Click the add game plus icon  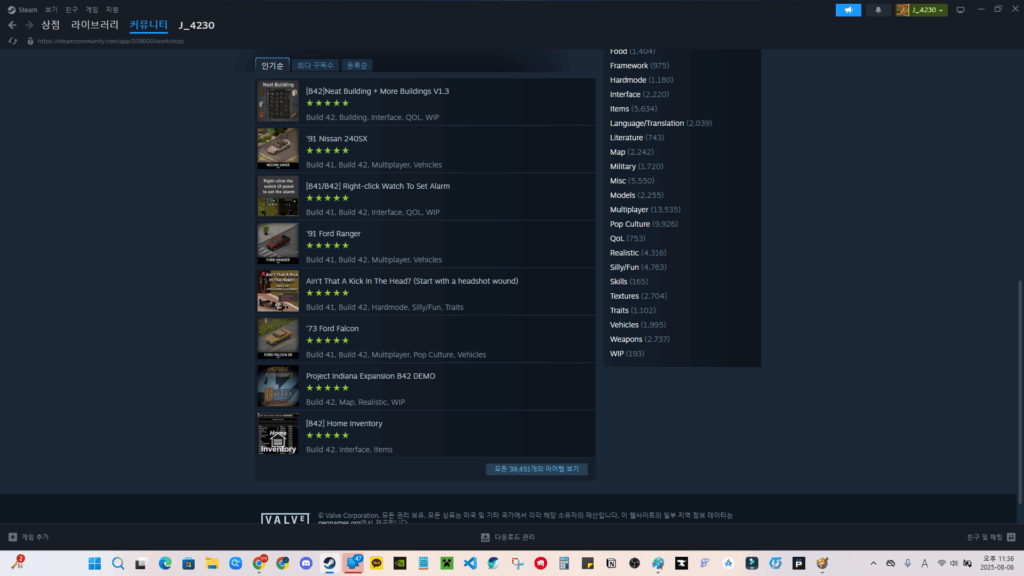12,537
